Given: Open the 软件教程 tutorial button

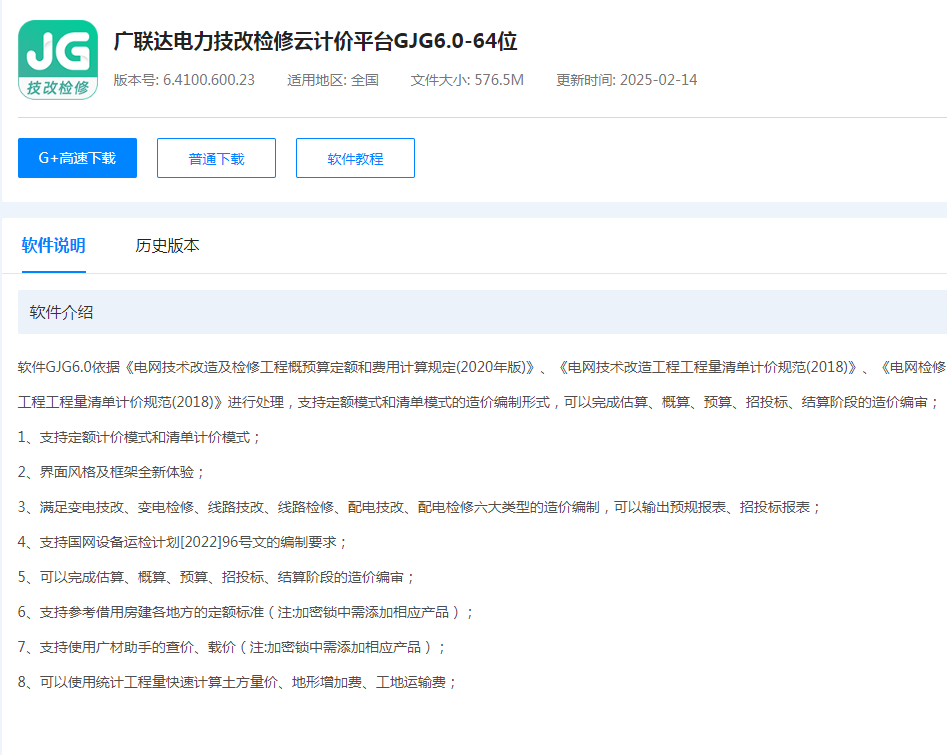Looking at the screenshot, I should [355, 158].
